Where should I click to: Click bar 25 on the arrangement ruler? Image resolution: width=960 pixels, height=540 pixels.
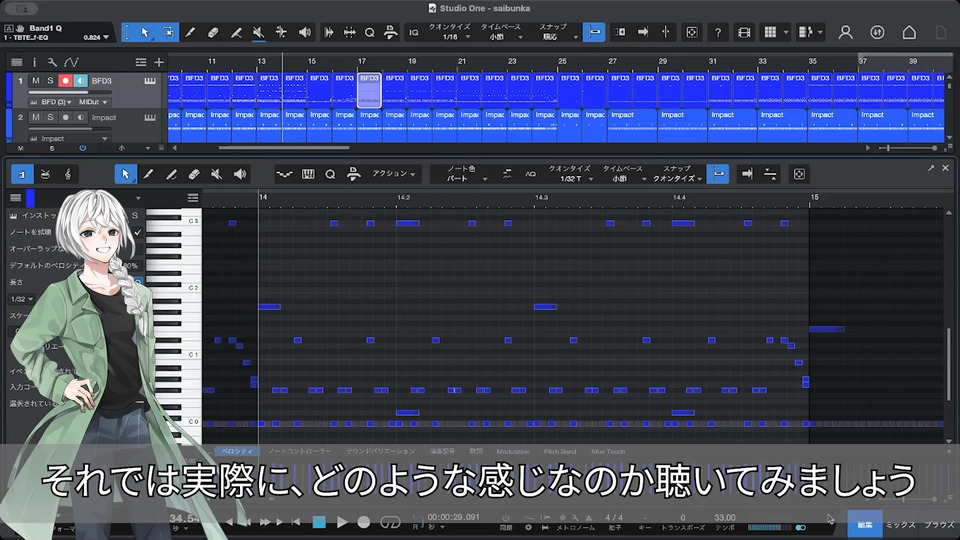pyautogui.click(x=562, y=61)
